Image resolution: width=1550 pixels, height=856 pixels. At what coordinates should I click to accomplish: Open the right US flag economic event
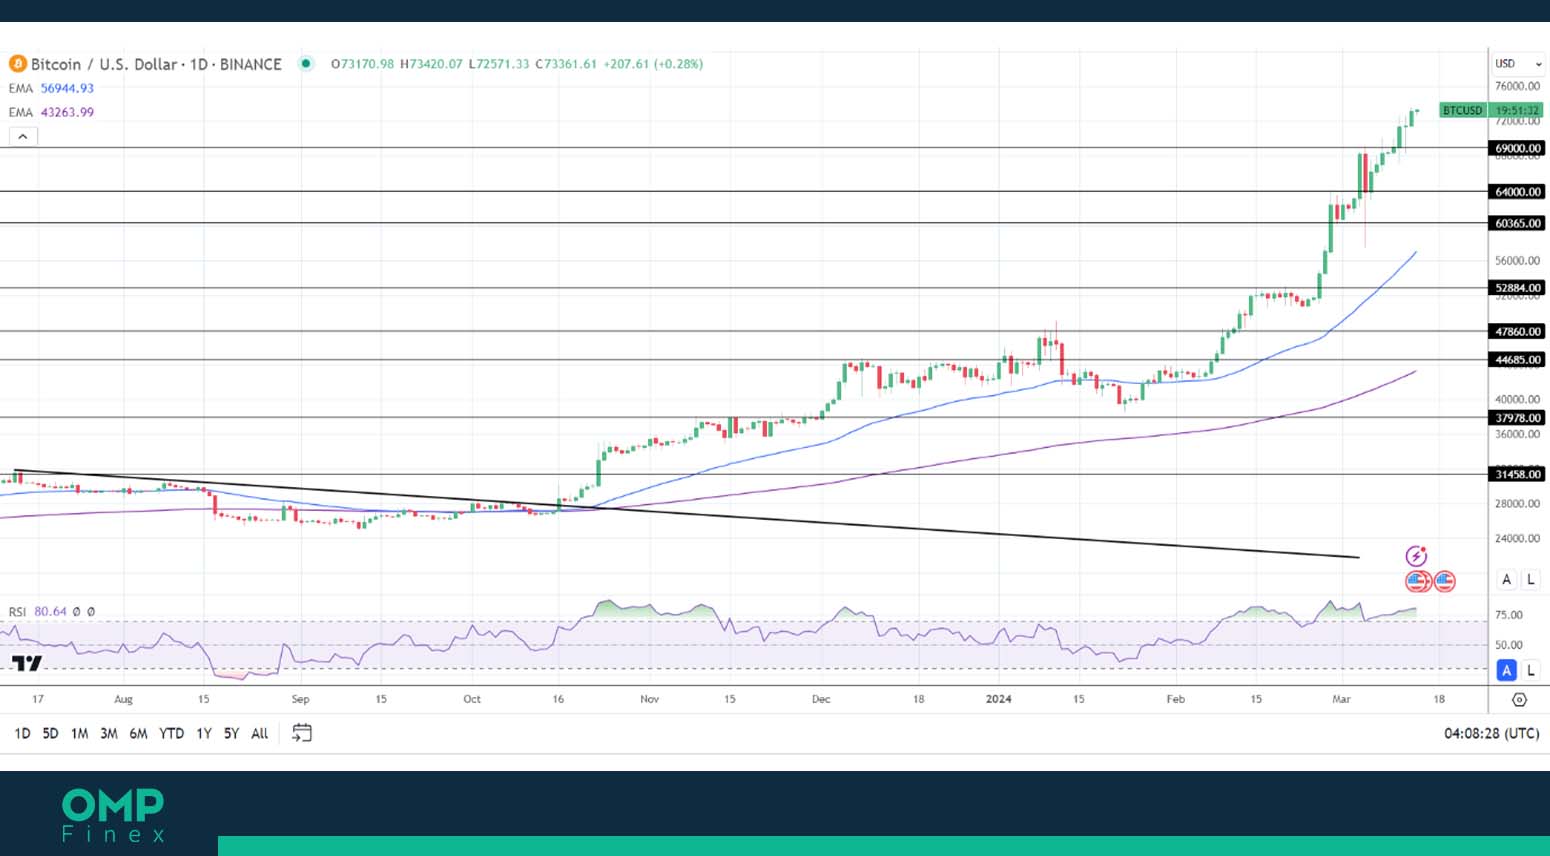click(x=1444, y=581)
